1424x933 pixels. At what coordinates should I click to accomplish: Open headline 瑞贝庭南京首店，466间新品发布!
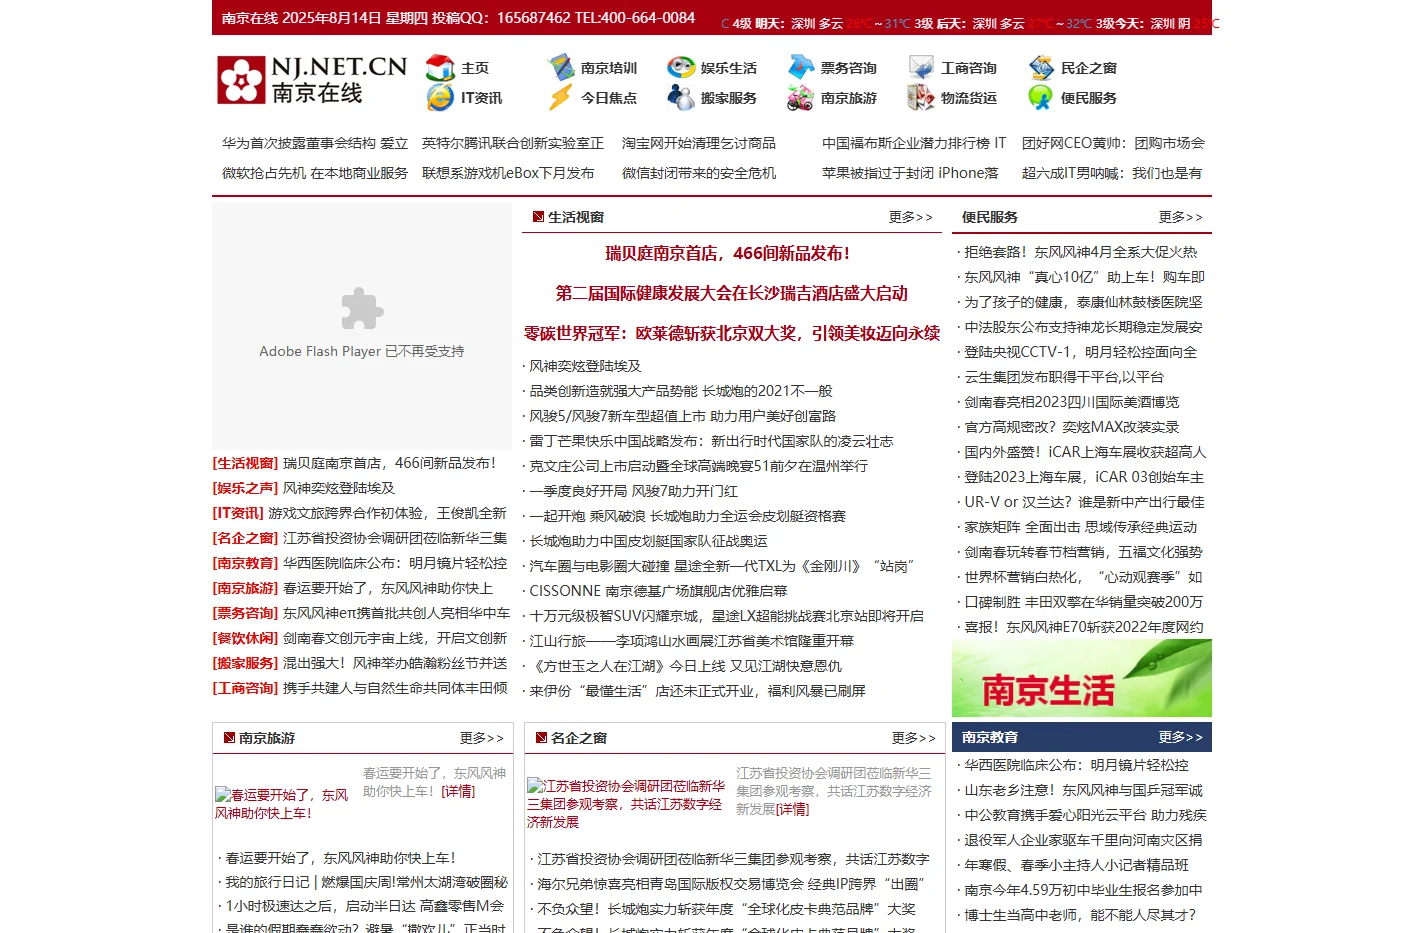[x=728, y=254]
